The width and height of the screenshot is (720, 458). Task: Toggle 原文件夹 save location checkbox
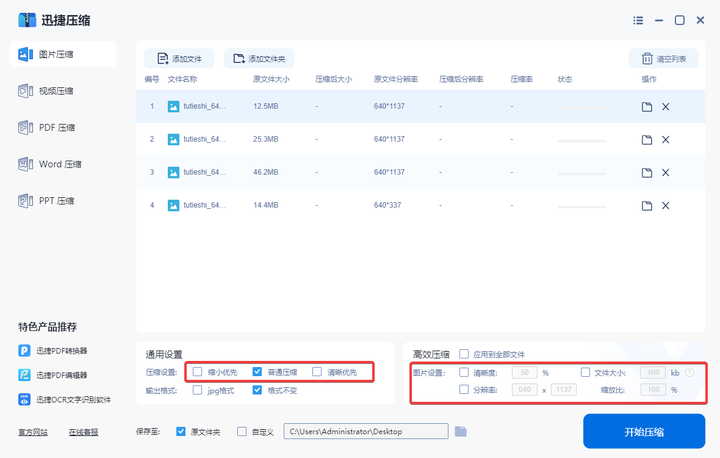(x=181, y=431)
